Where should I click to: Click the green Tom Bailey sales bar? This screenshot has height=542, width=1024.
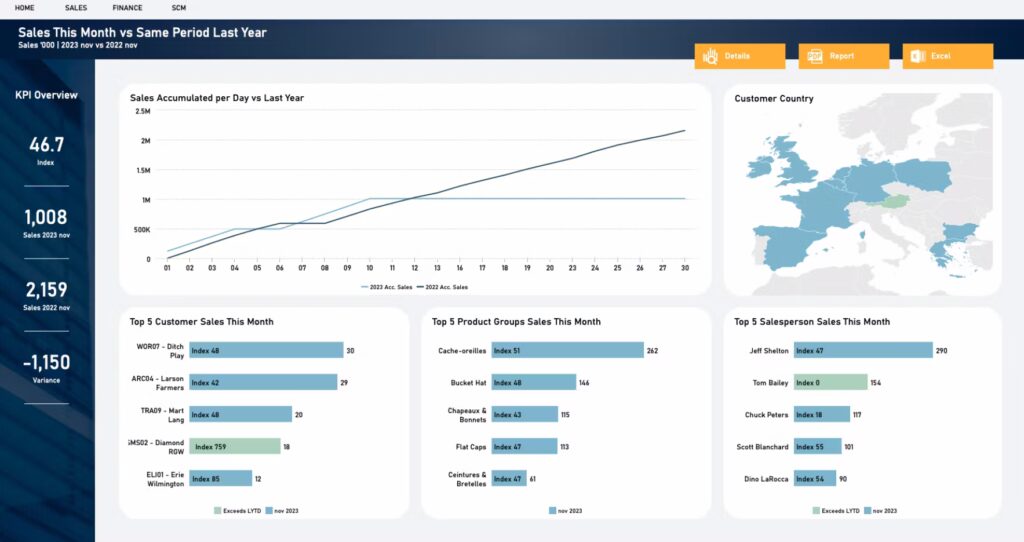(x=831, y=383)
